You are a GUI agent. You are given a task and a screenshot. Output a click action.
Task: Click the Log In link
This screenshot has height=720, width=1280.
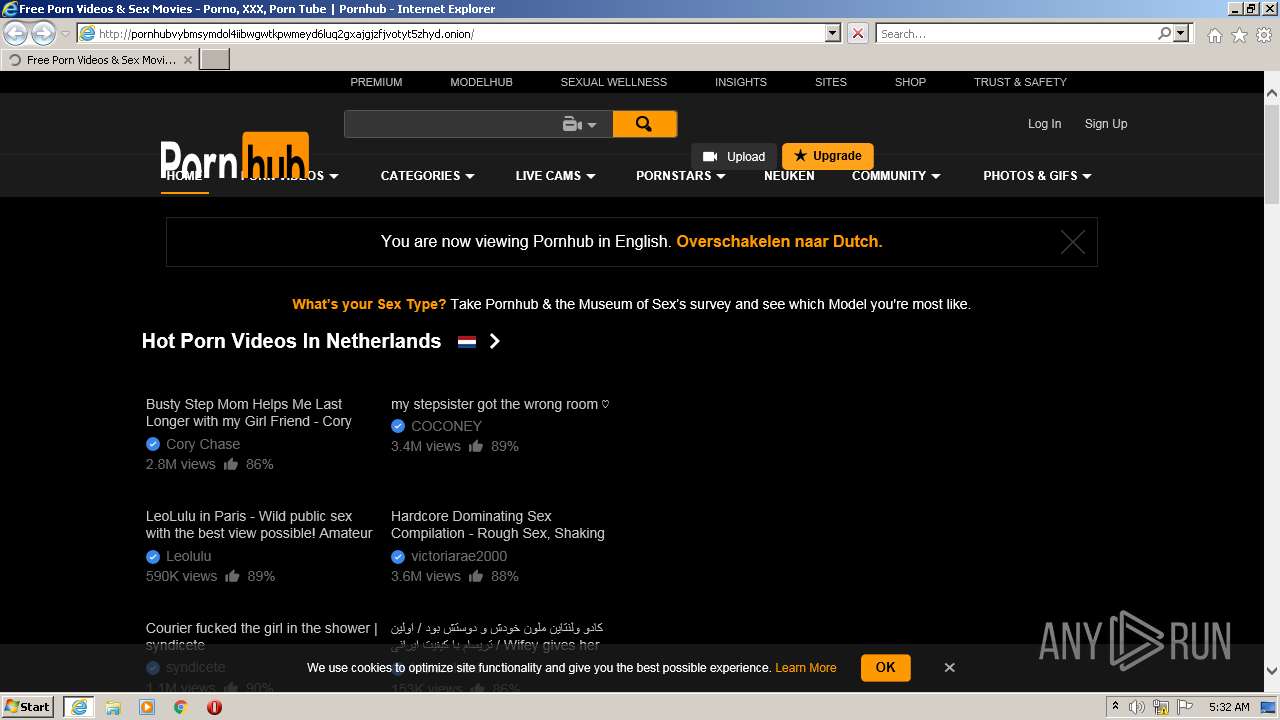coord(1044,124)
